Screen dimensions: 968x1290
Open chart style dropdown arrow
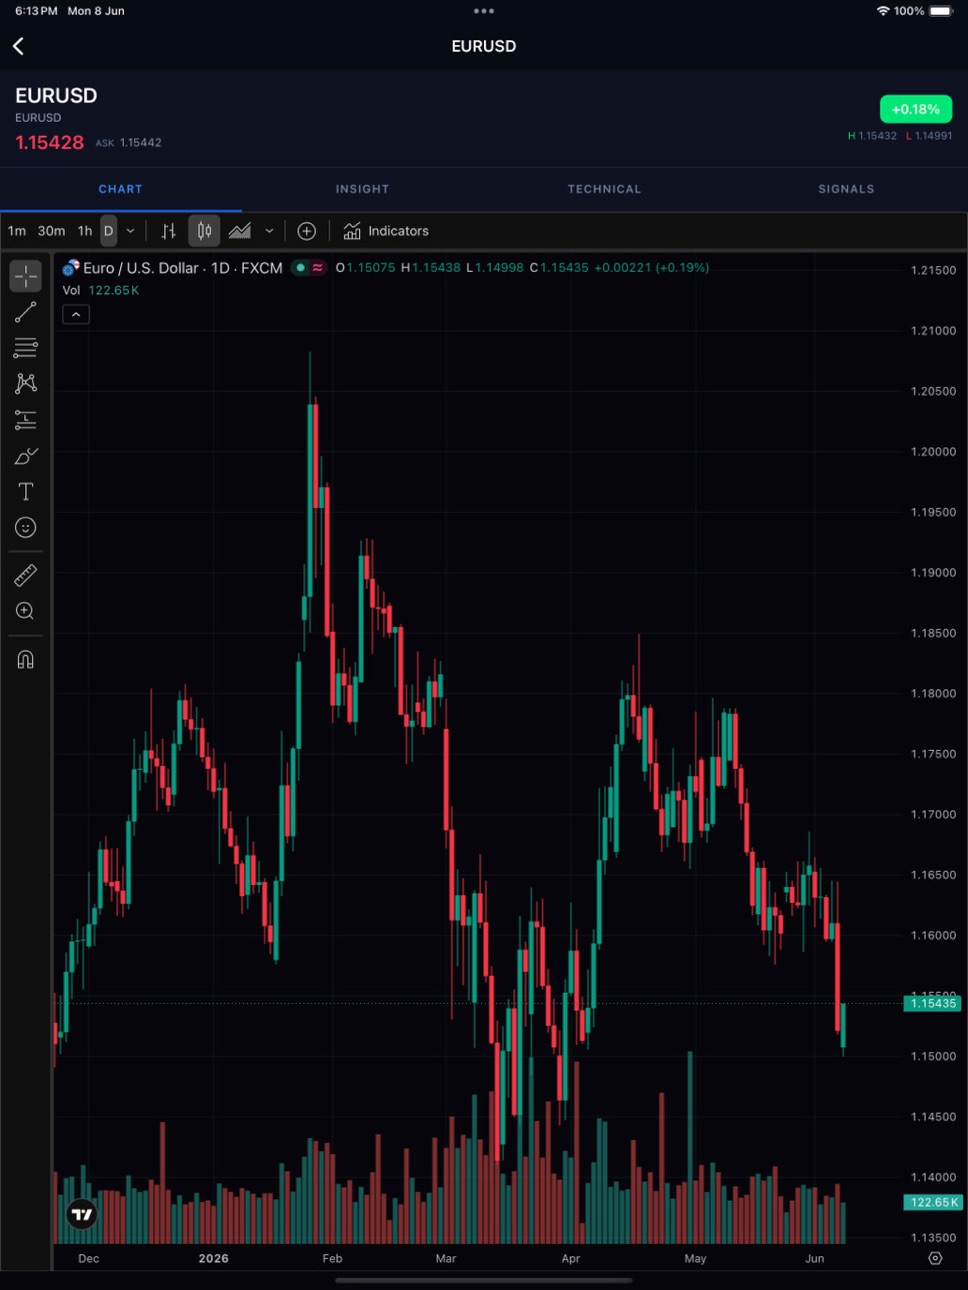269,231
